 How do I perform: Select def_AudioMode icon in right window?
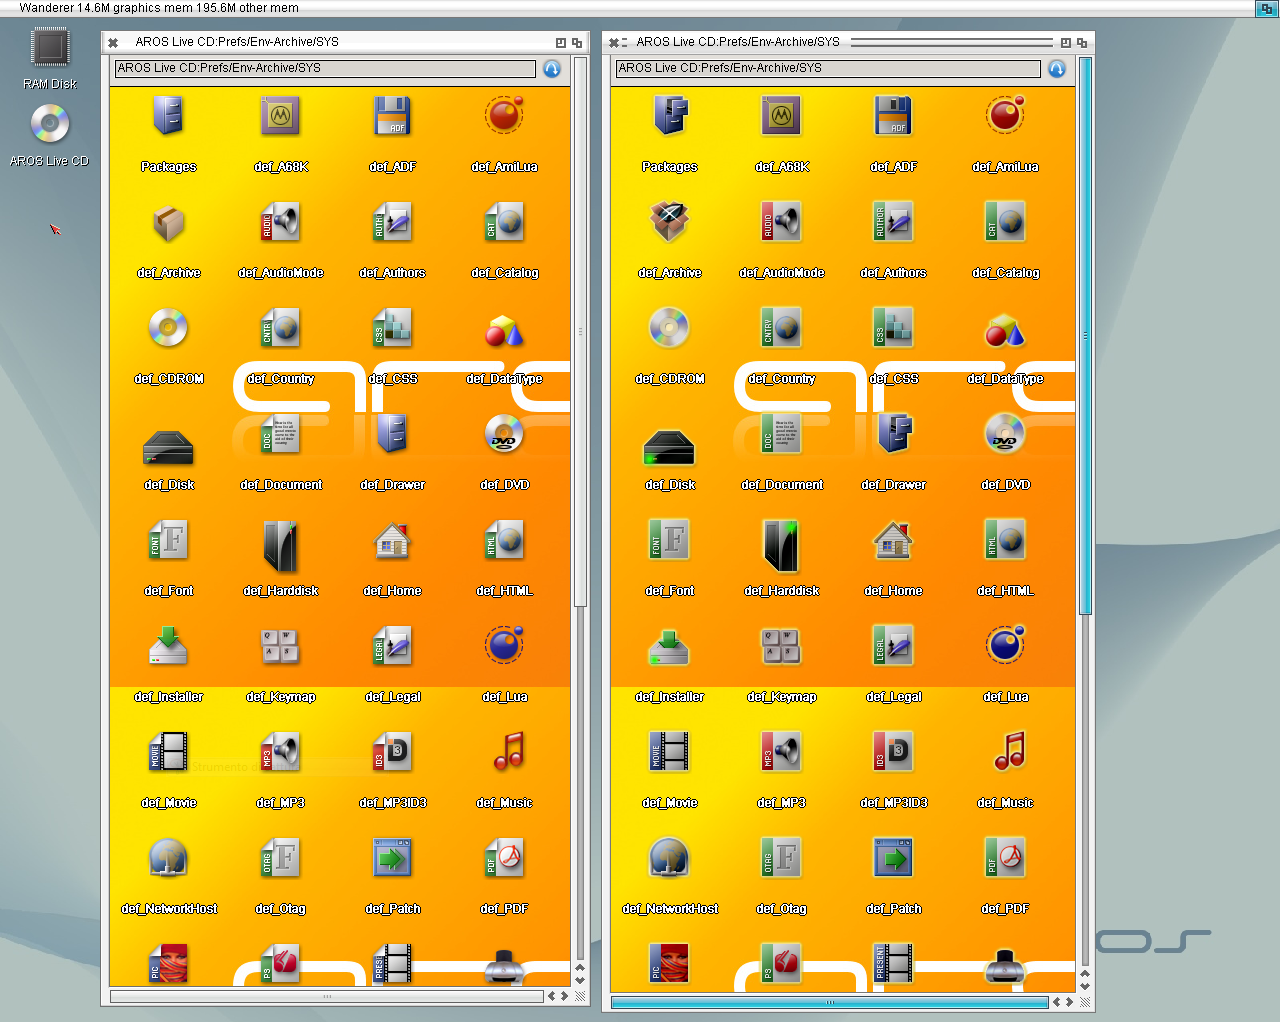(x=781, y=222)
